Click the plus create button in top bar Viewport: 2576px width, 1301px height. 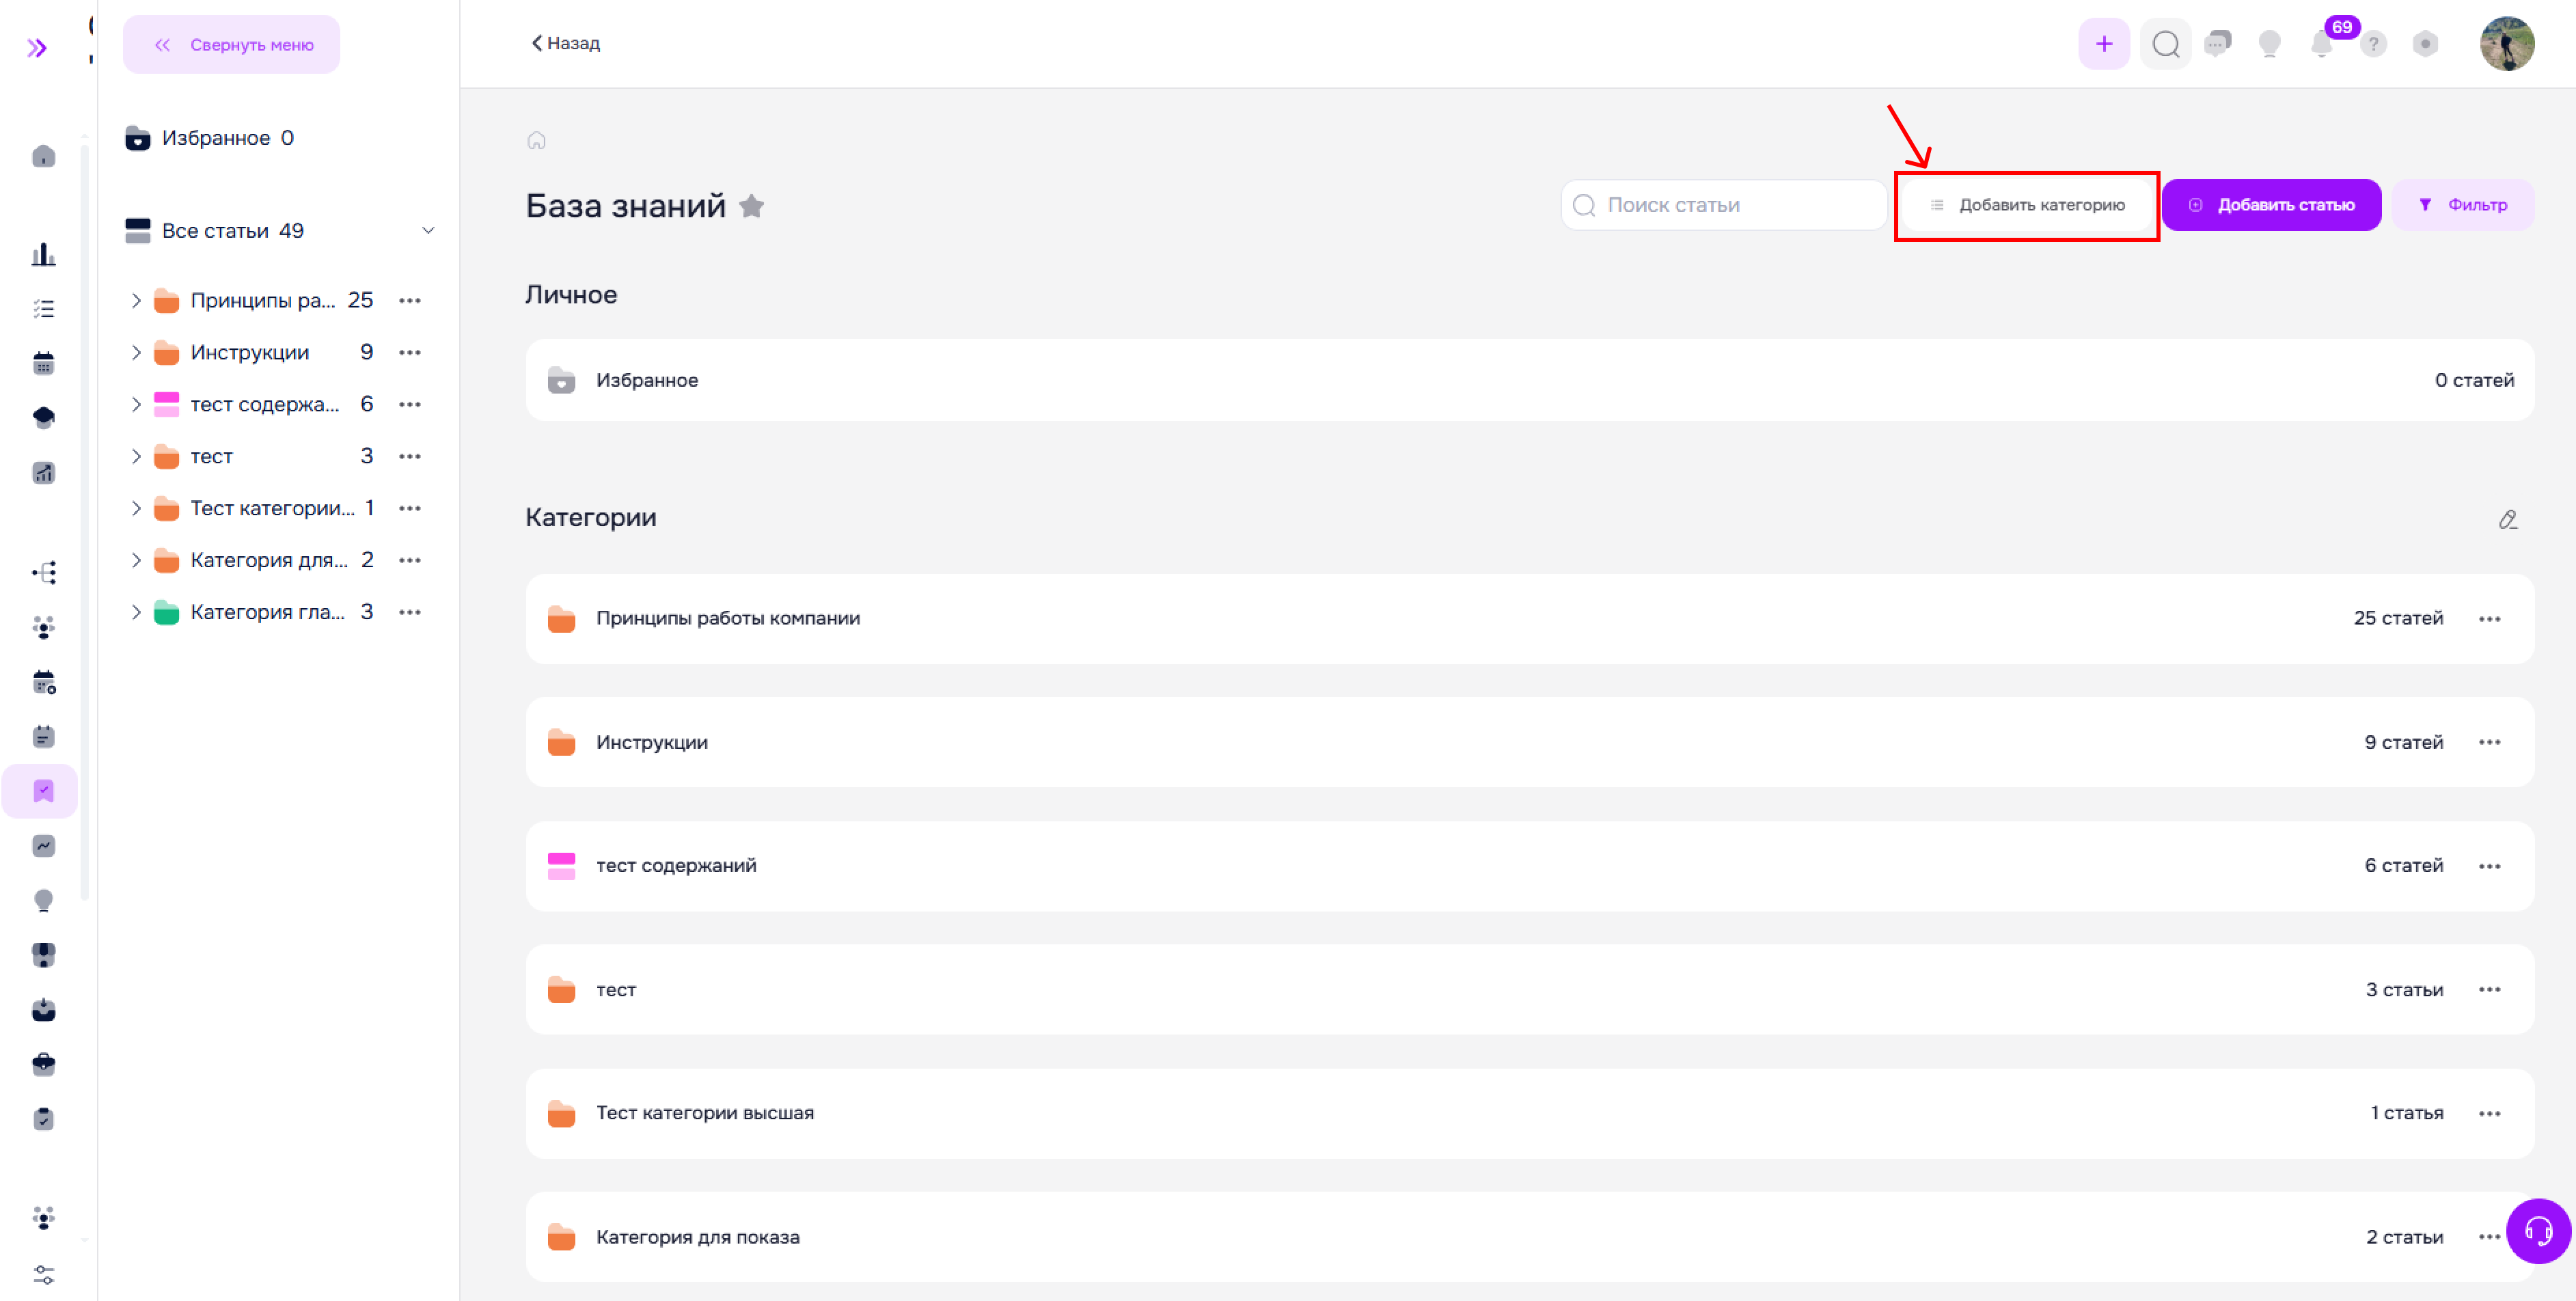coord(2104,44)
